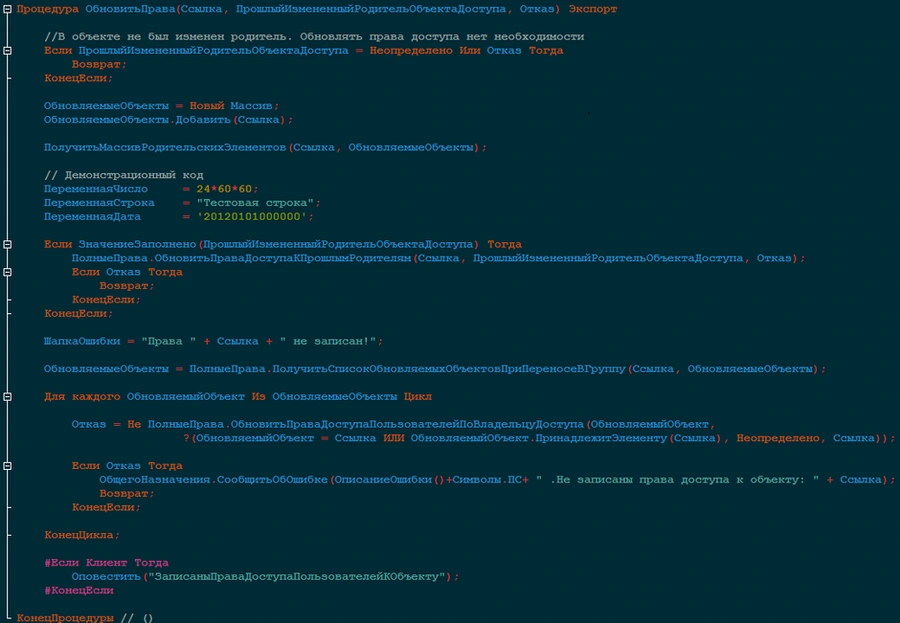Click the "Тестовая строка" string literal
900x623 pixels.
pyautogui.click(x=259, y=203)
